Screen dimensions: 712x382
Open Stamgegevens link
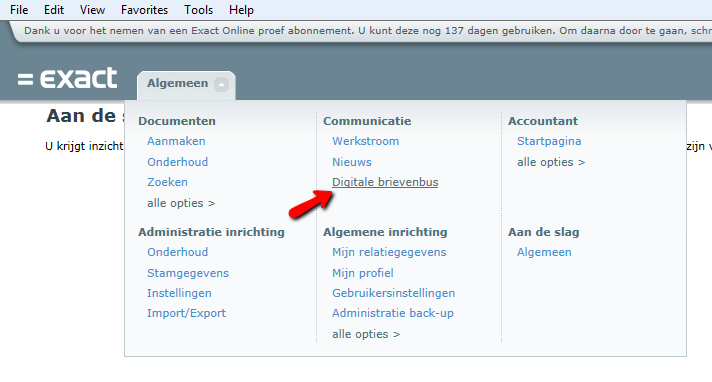[x=188, y=273]
